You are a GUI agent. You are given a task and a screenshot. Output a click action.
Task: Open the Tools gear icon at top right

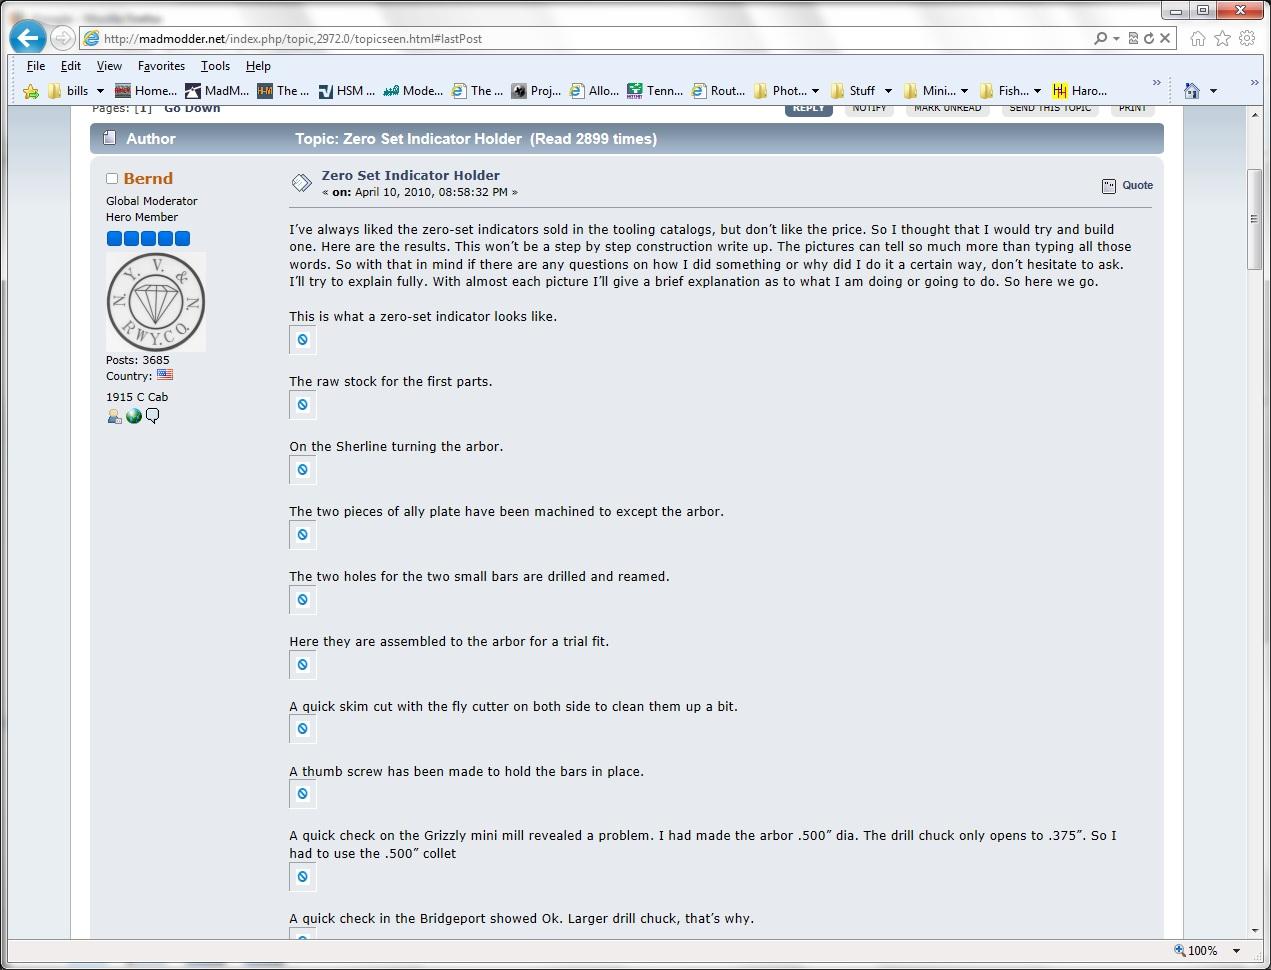click(1247, 38)
